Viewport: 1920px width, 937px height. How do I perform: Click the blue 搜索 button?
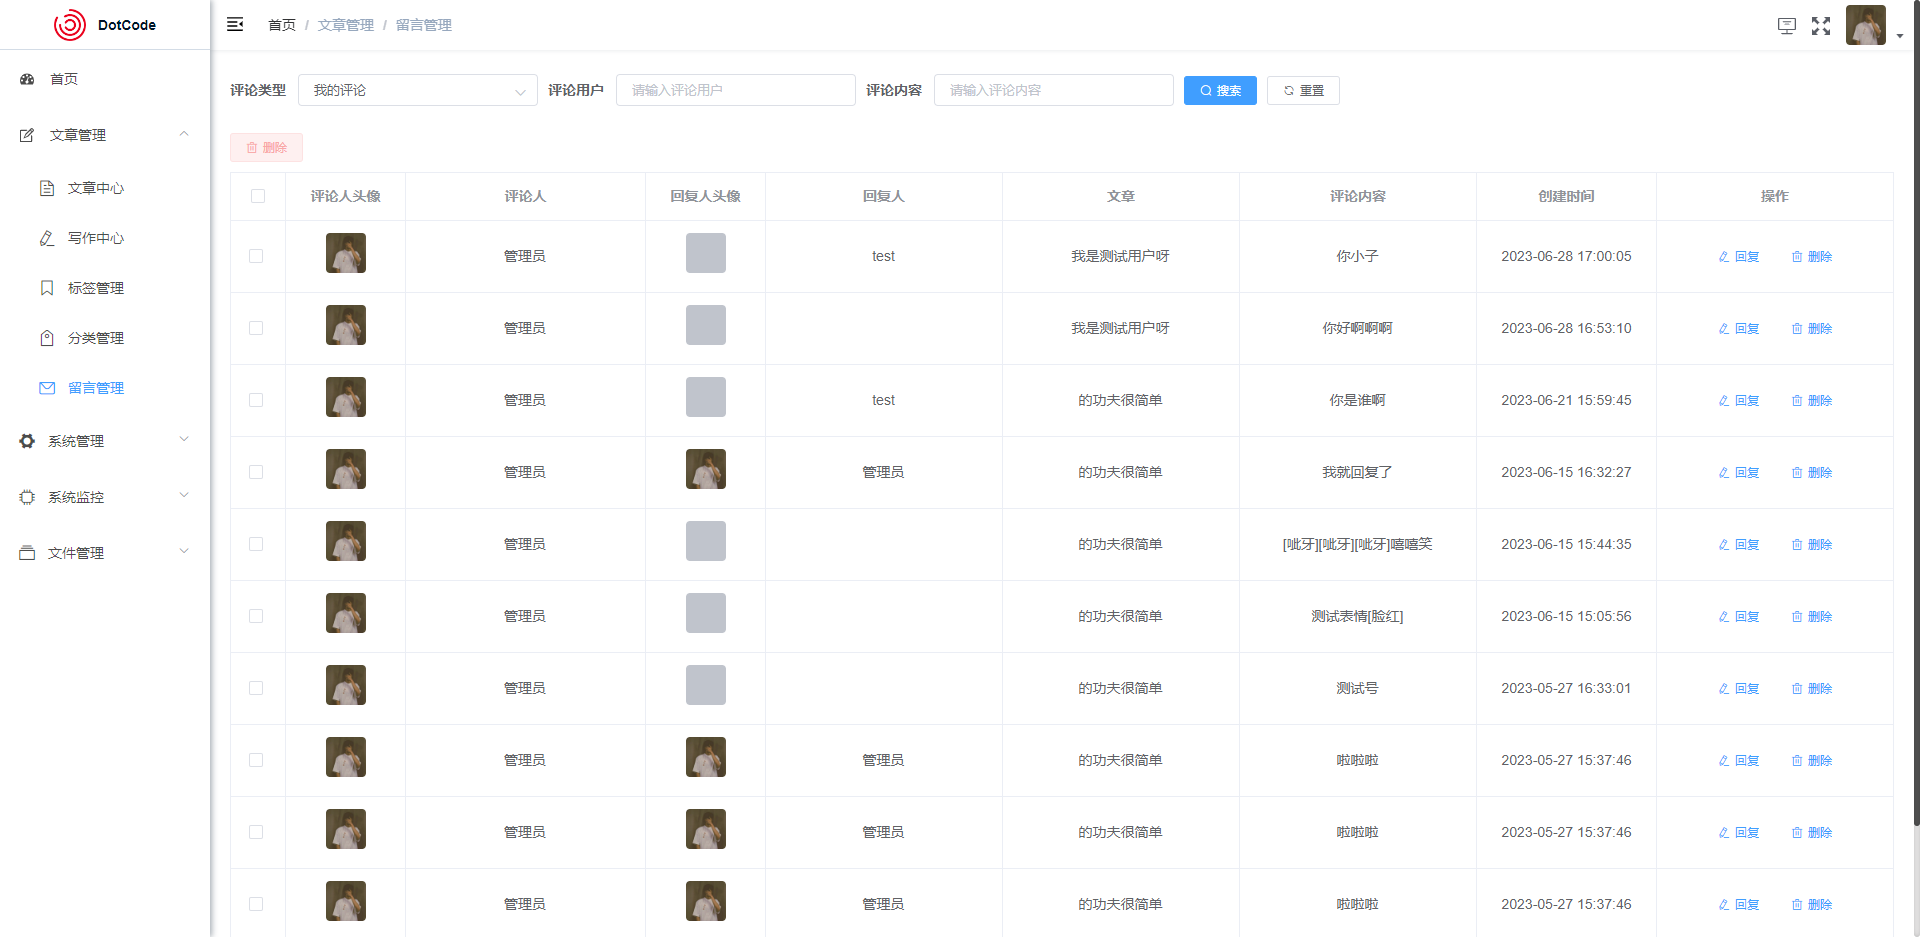point(1220,90)
